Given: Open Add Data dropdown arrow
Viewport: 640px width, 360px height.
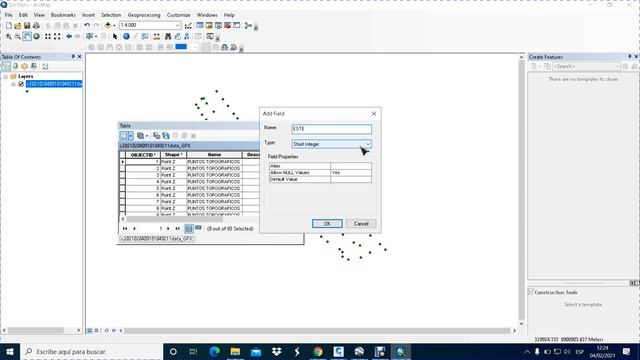Looking at the screenshot, I should (114, 25).
